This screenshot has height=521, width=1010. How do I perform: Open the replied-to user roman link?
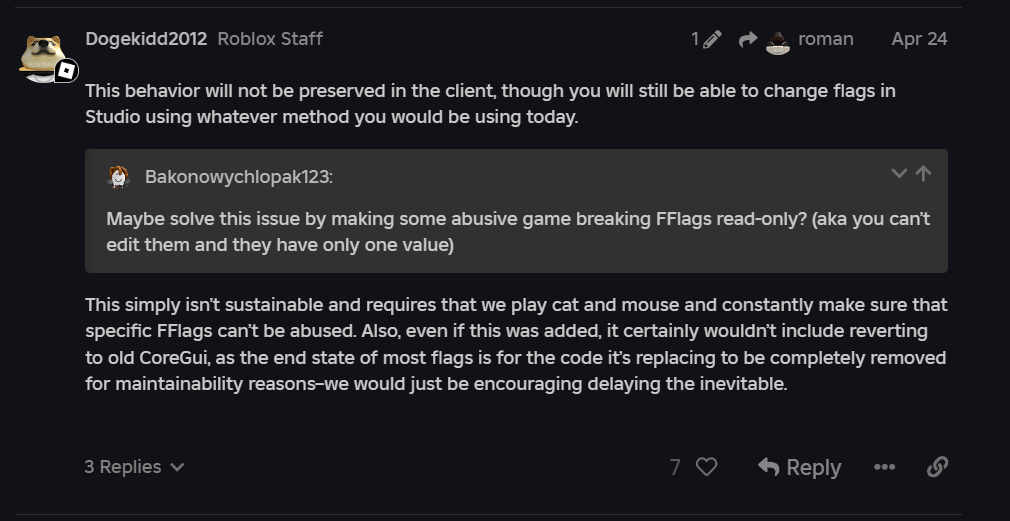pyautogui.click(x=825, y=39)
